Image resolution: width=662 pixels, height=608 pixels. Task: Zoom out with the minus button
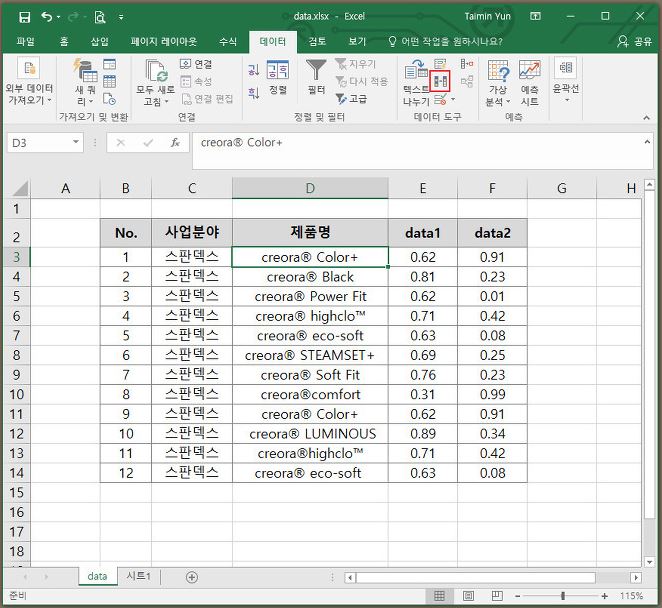518,596
